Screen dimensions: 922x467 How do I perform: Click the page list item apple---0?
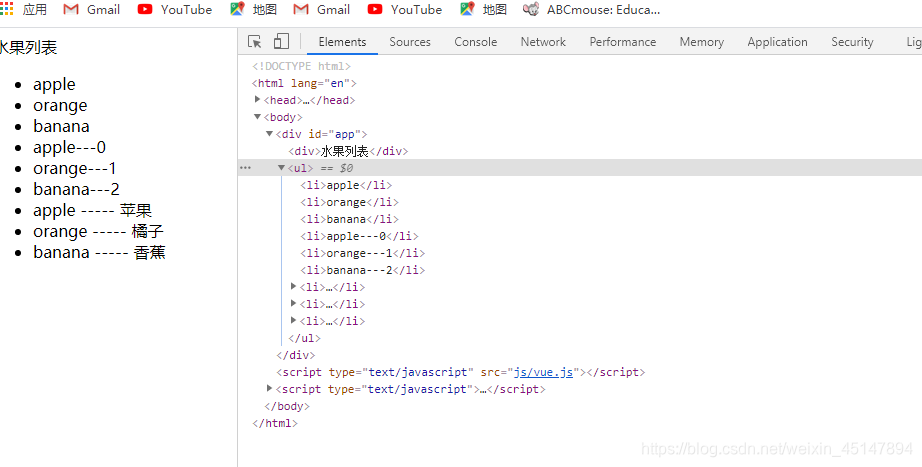[x=69, y=147]
